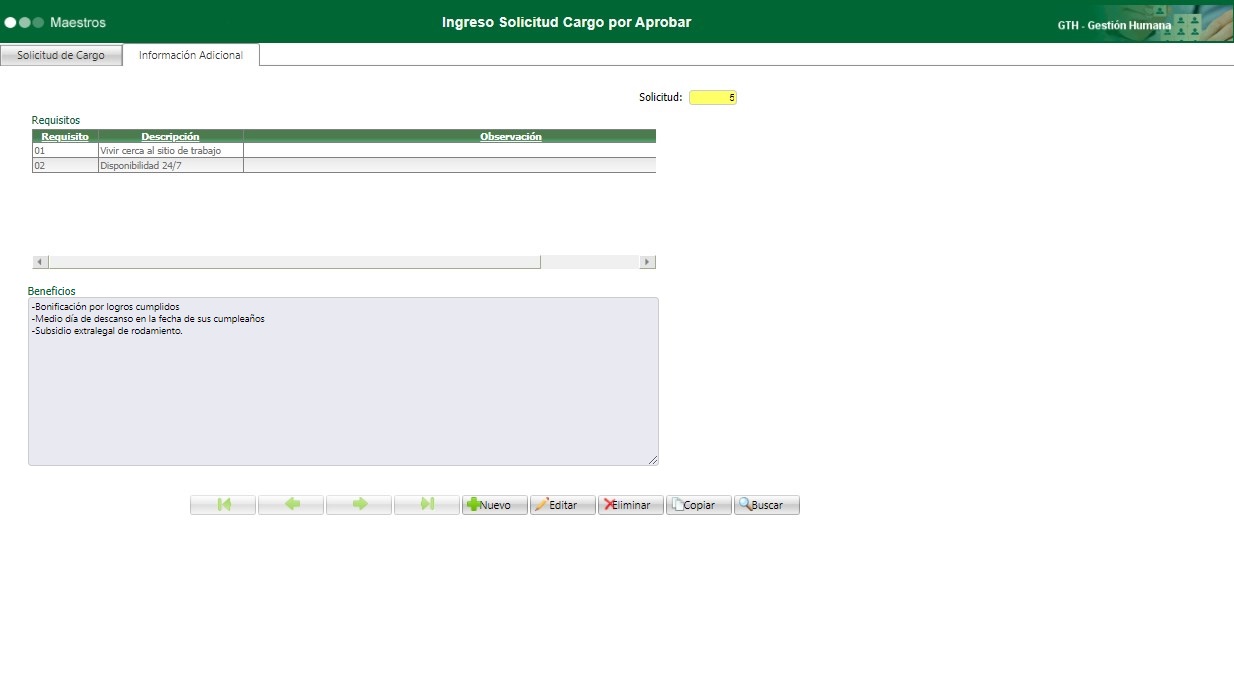
Task: Click the Editar button
Action: pos(563,505)
